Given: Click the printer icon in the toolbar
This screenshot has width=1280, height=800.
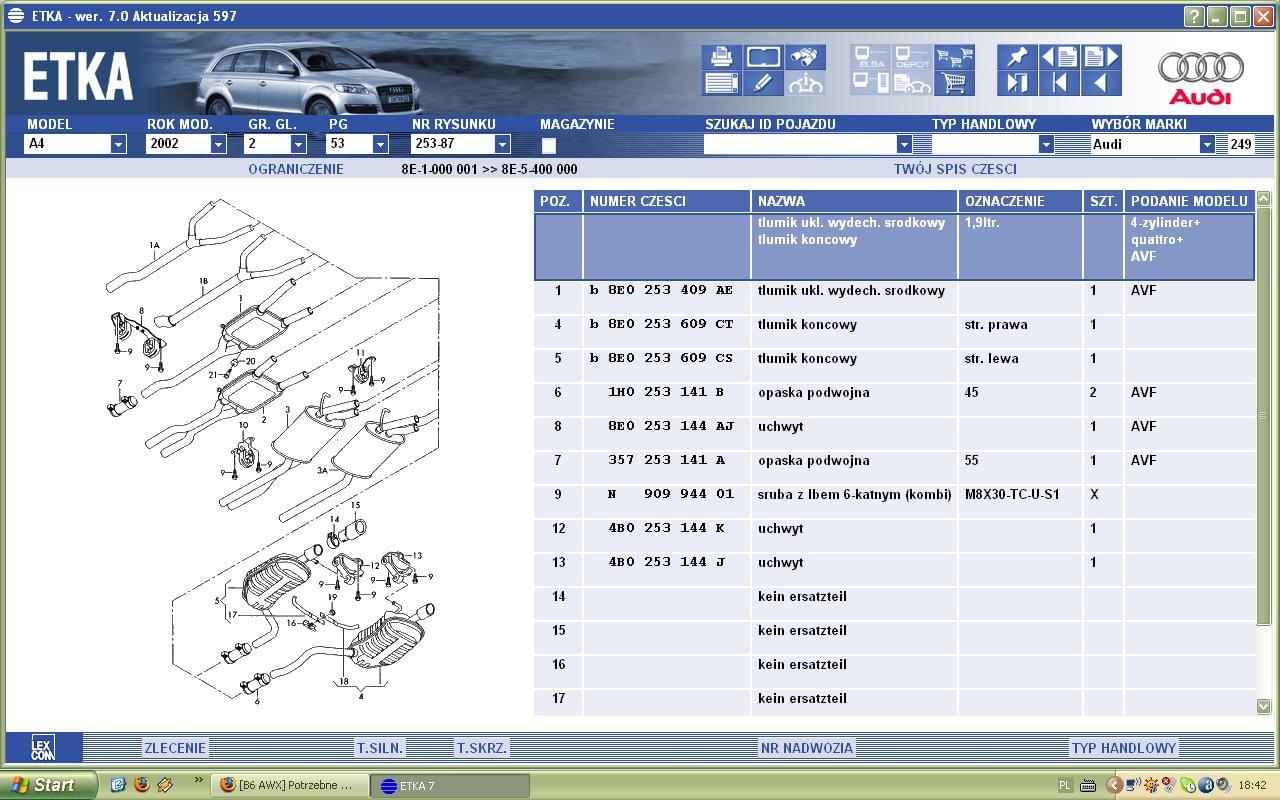Looking at the screenshot, I should pyautogui.click(x=721, y=57).
